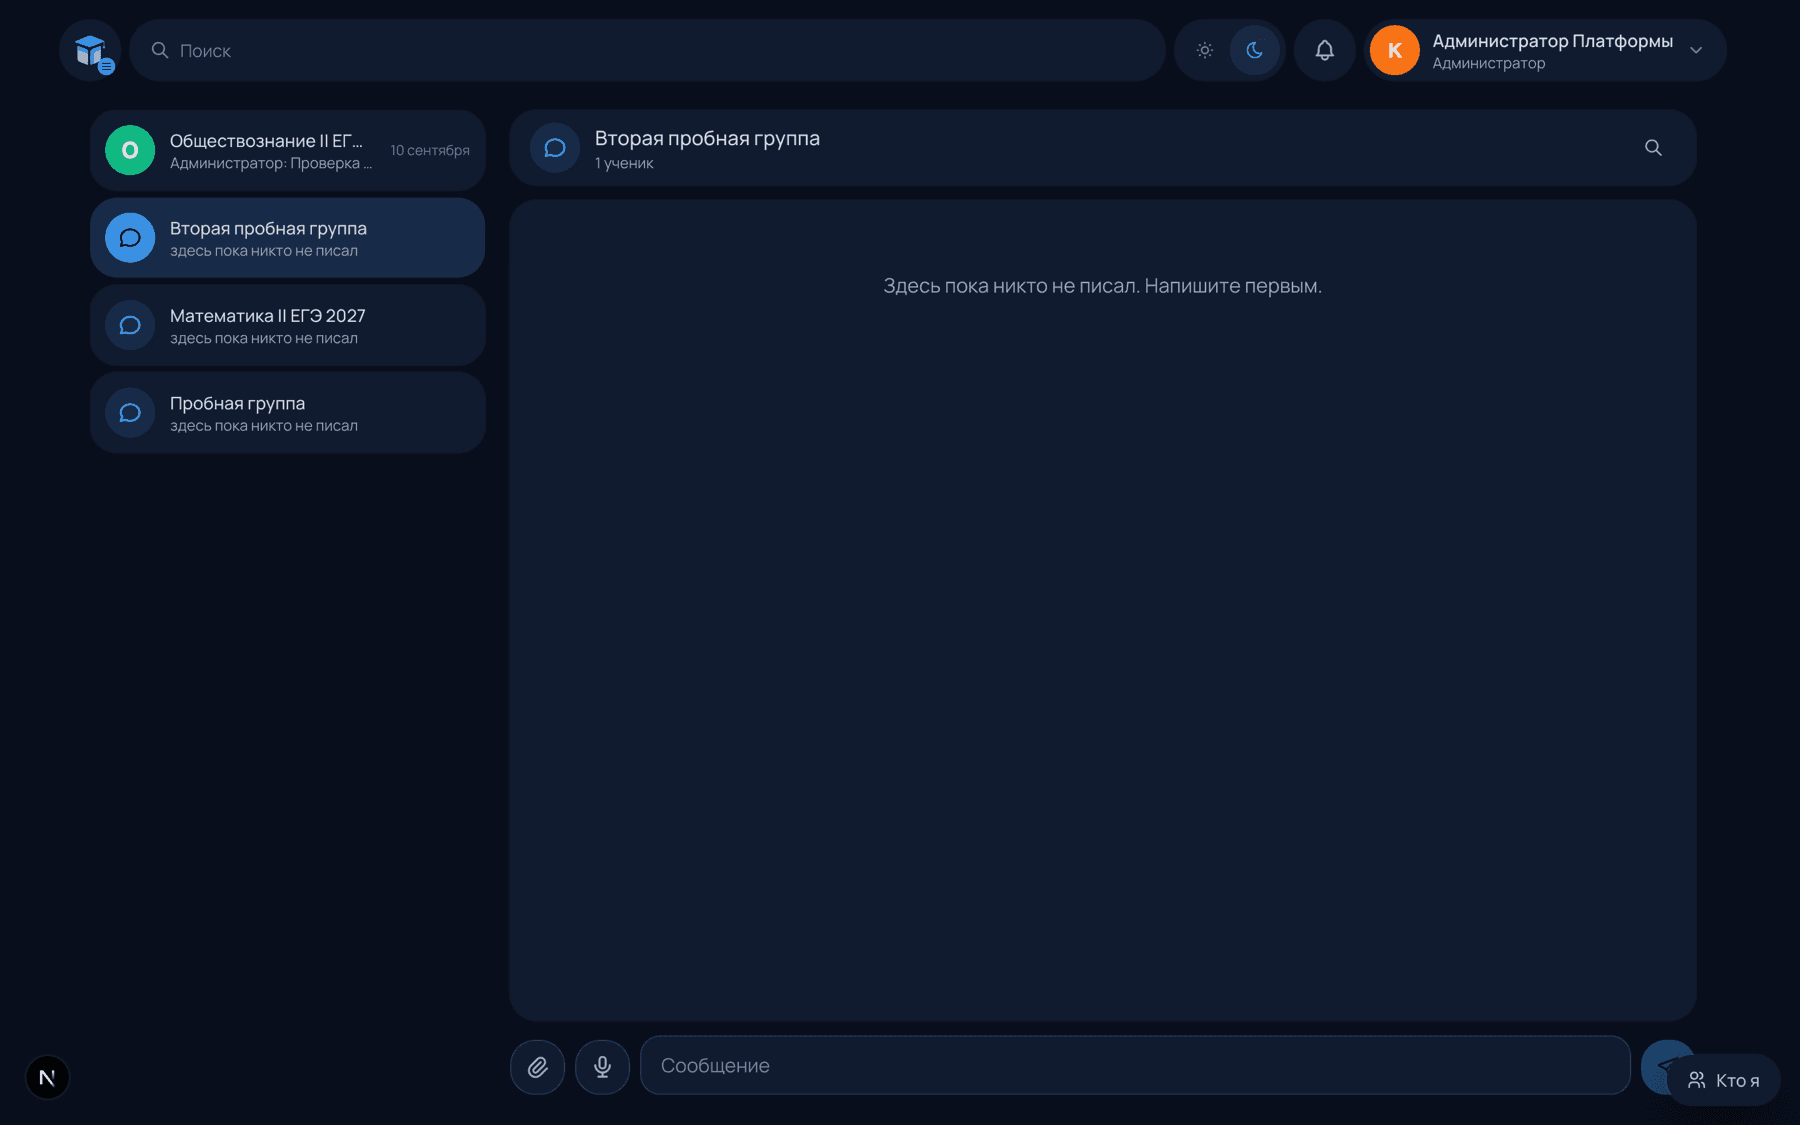1800x1125 pixels.
Task: Open Математика II ЕГЭ 2027 chat
Action: point(288,325)
